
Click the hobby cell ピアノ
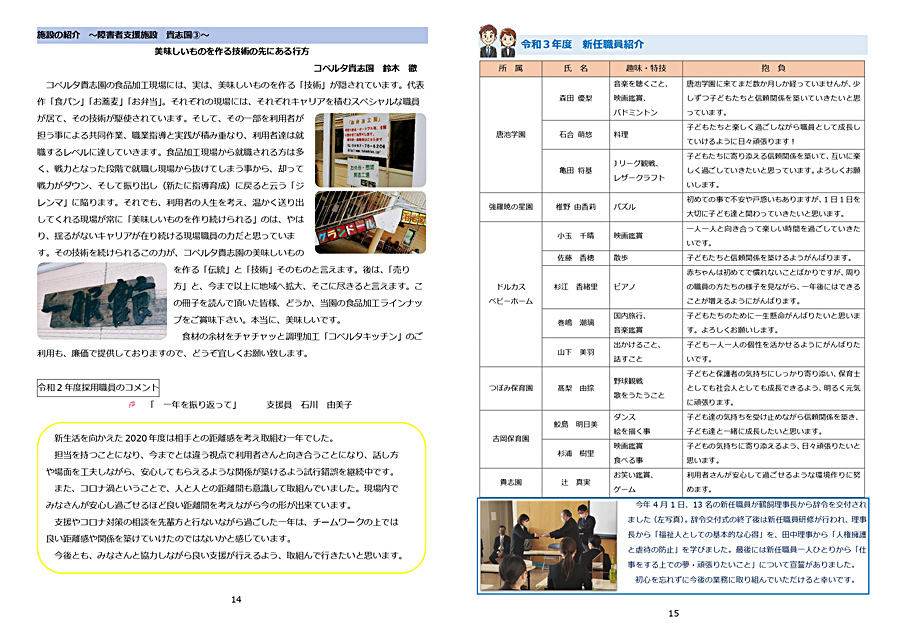pos(624,287)
